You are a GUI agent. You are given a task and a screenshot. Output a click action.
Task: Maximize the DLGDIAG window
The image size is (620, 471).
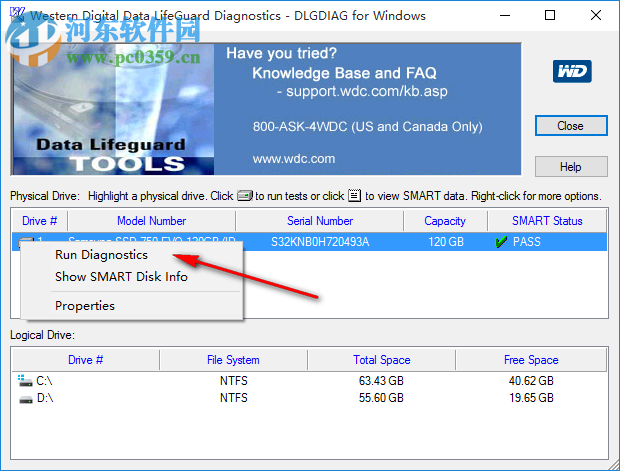pos(550,15)
